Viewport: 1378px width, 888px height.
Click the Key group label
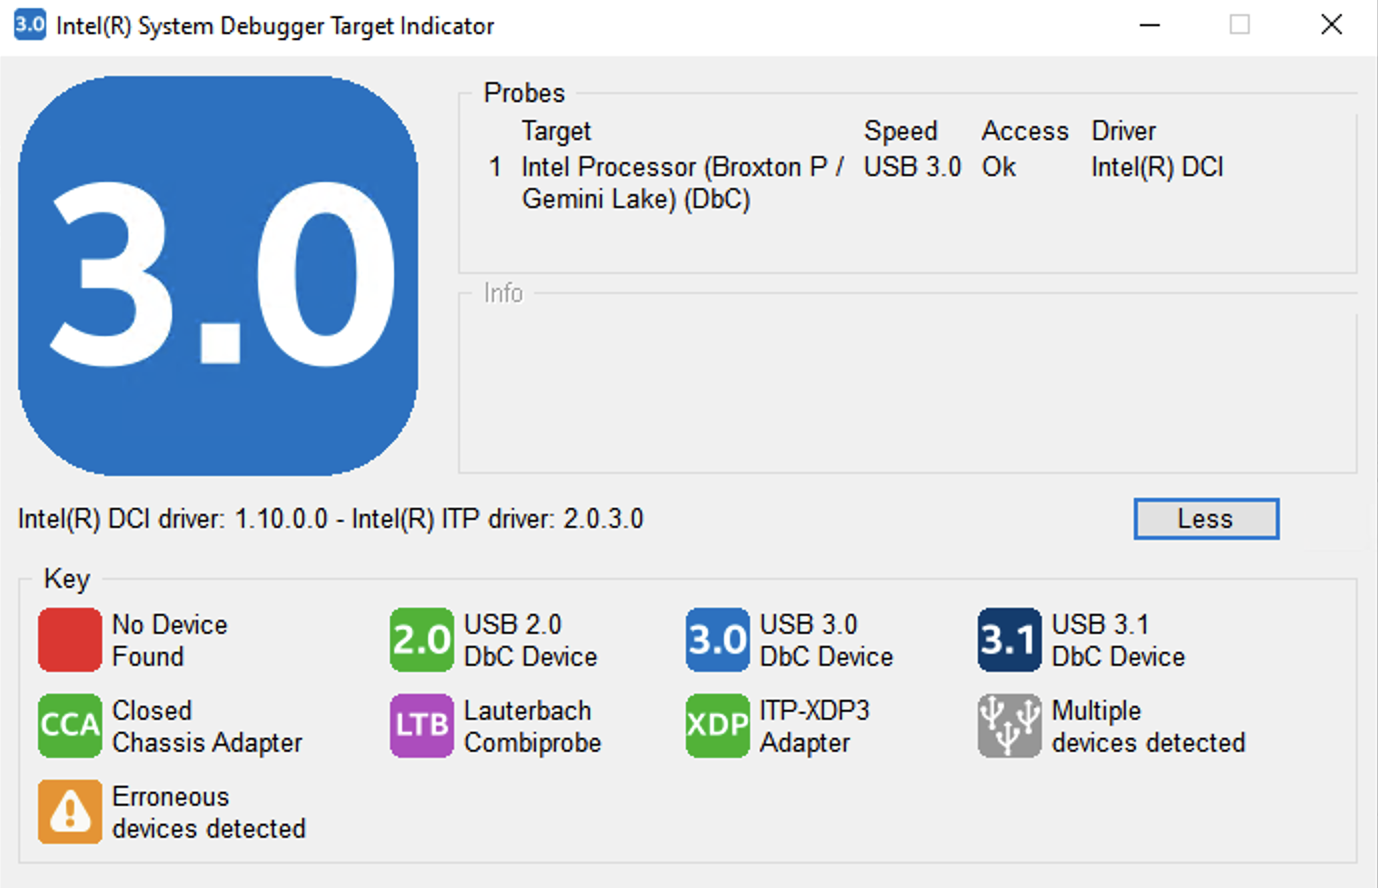(x=67, y=579)
